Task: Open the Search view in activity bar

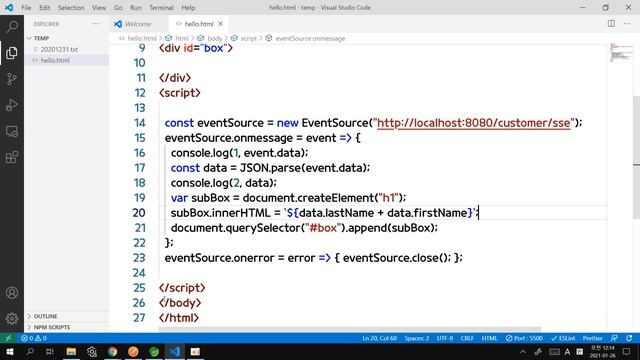Action: coord(12,27)
